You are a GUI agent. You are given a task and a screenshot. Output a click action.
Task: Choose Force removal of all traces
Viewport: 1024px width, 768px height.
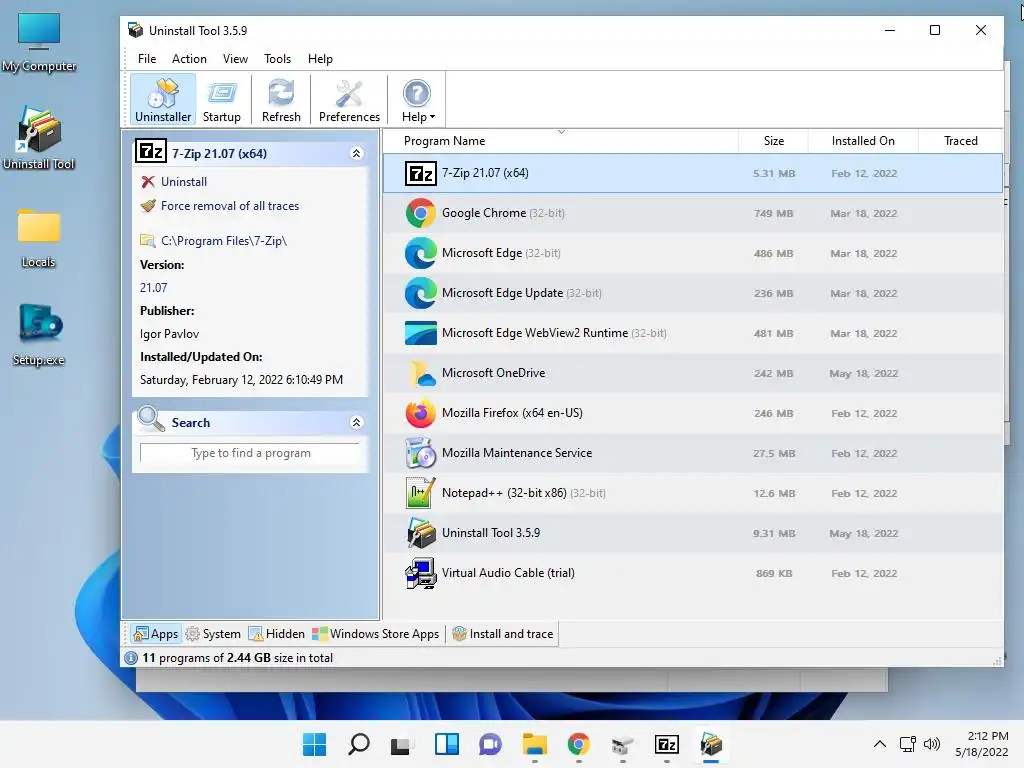click(220, 206)
